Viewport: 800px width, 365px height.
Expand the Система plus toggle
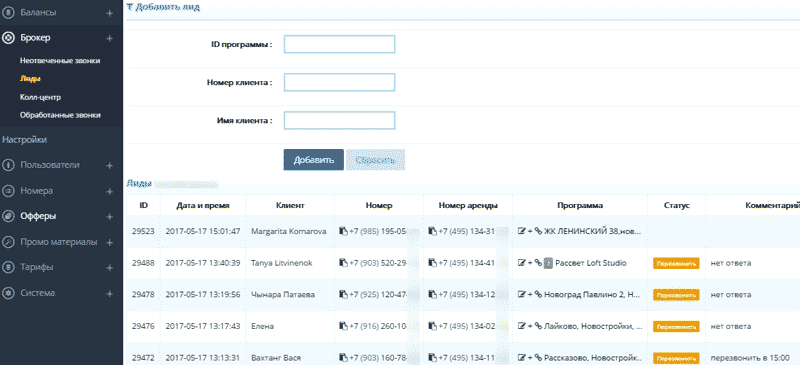pos(109,294)
